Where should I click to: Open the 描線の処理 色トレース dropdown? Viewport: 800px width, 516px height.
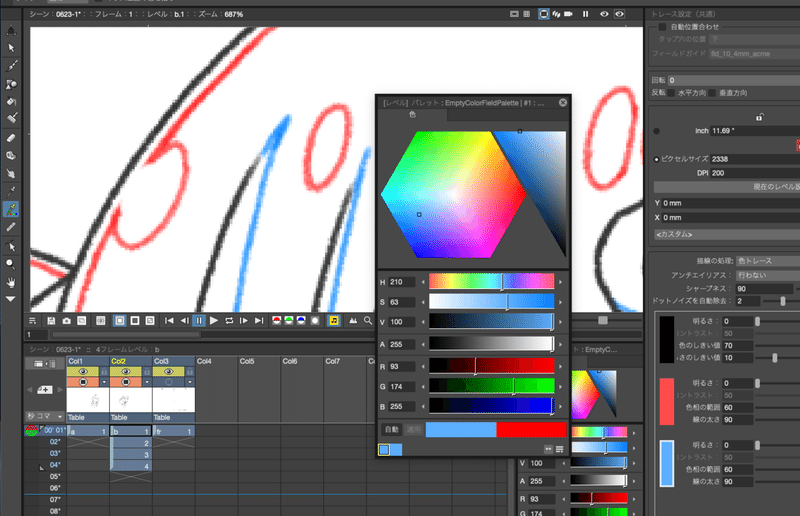(768, 261)
